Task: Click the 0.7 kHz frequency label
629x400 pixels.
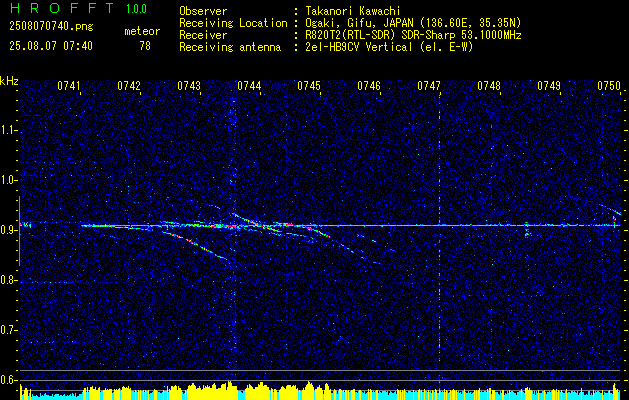Action: click(8, 330)
